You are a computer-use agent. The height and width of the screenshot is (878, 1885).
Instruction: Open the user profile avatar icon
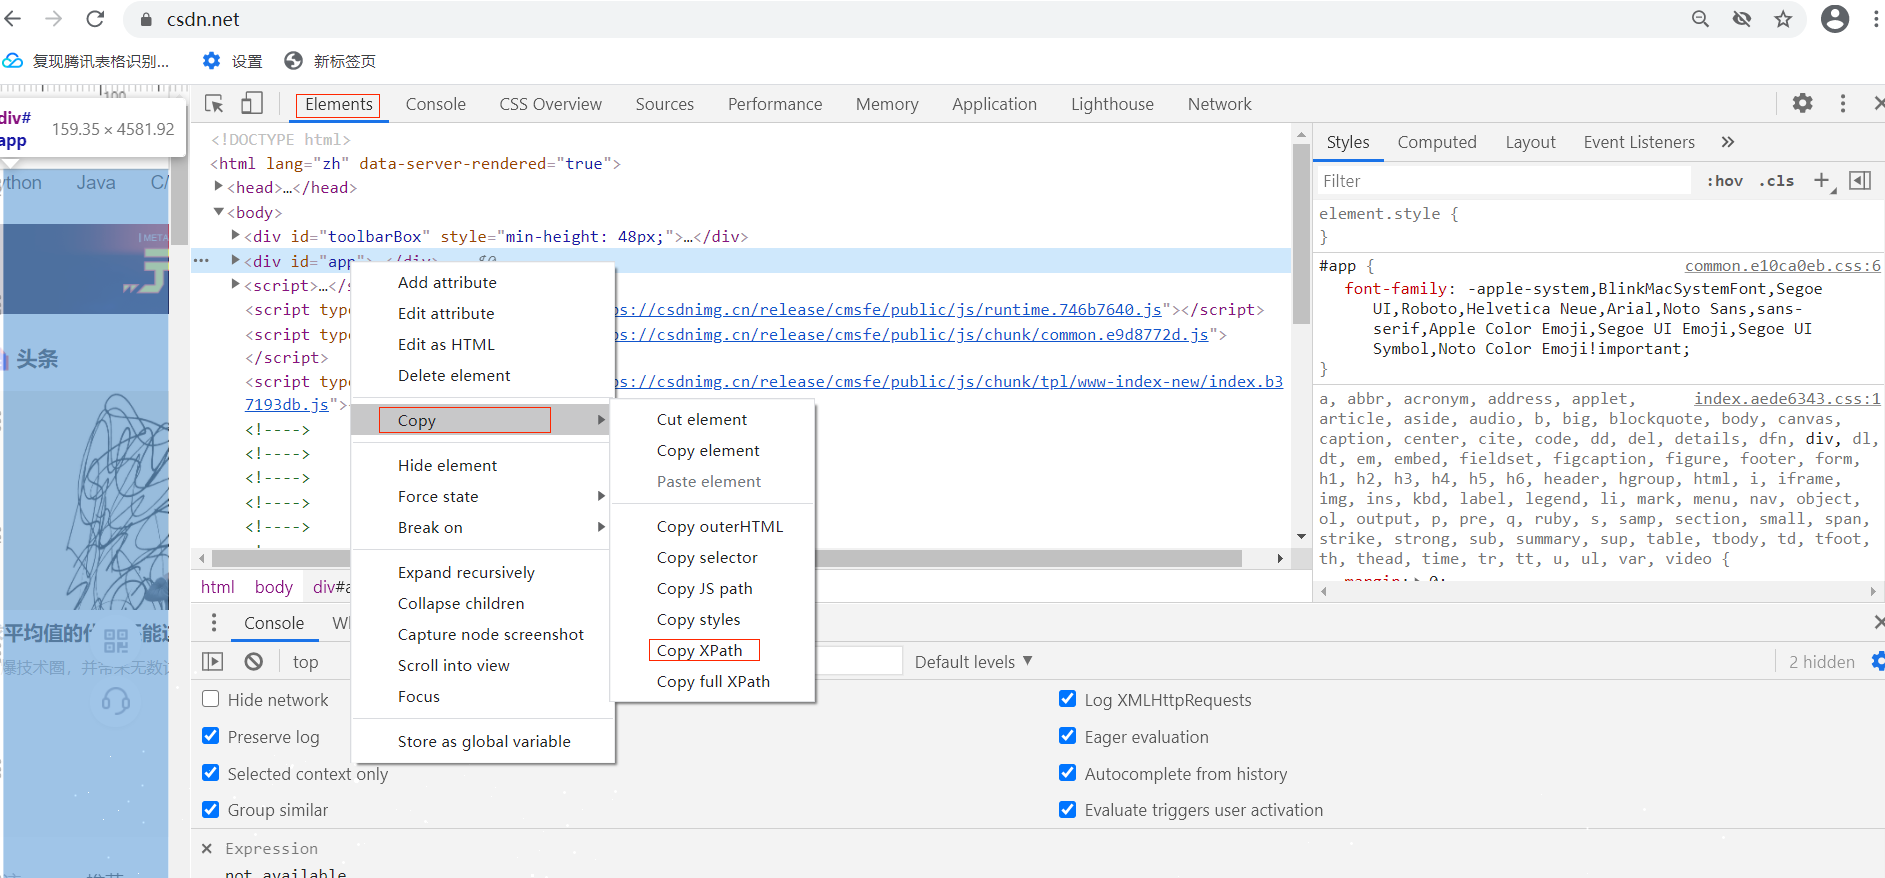coord(1835,19)
